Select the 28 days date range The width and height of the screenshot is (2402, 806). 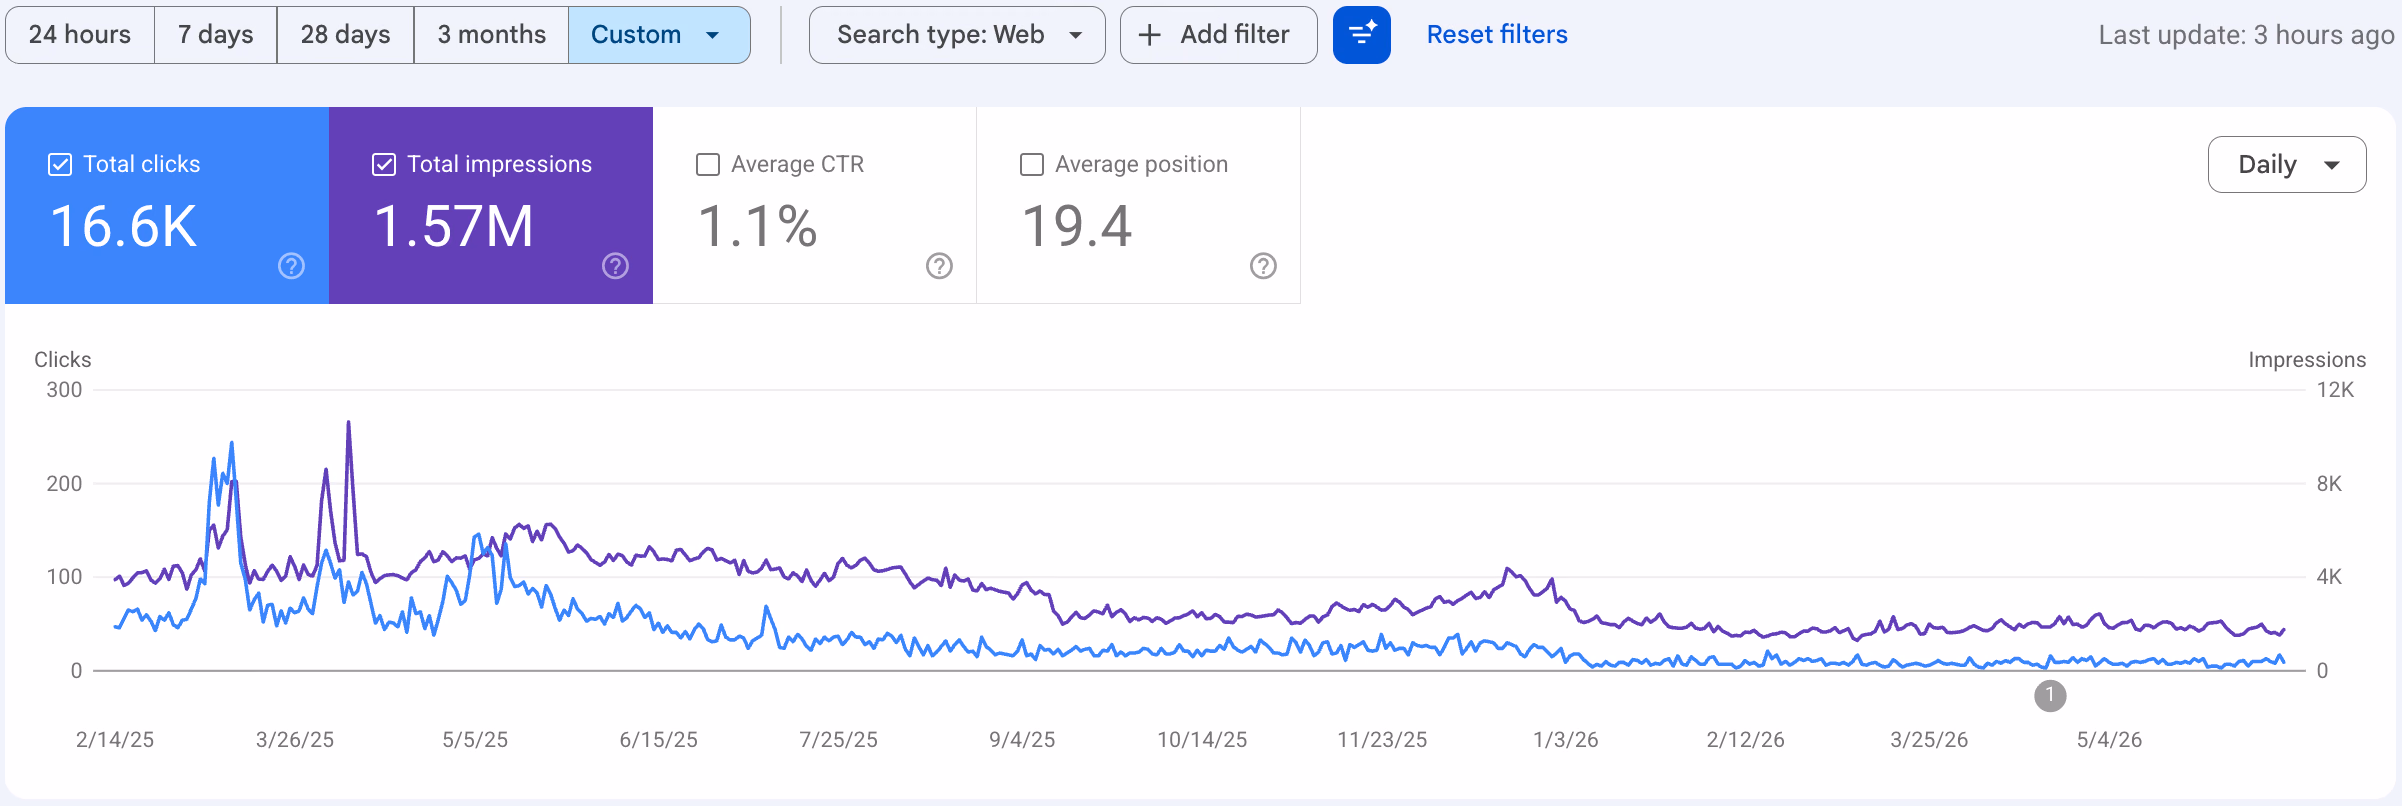[x=346, y=35]
